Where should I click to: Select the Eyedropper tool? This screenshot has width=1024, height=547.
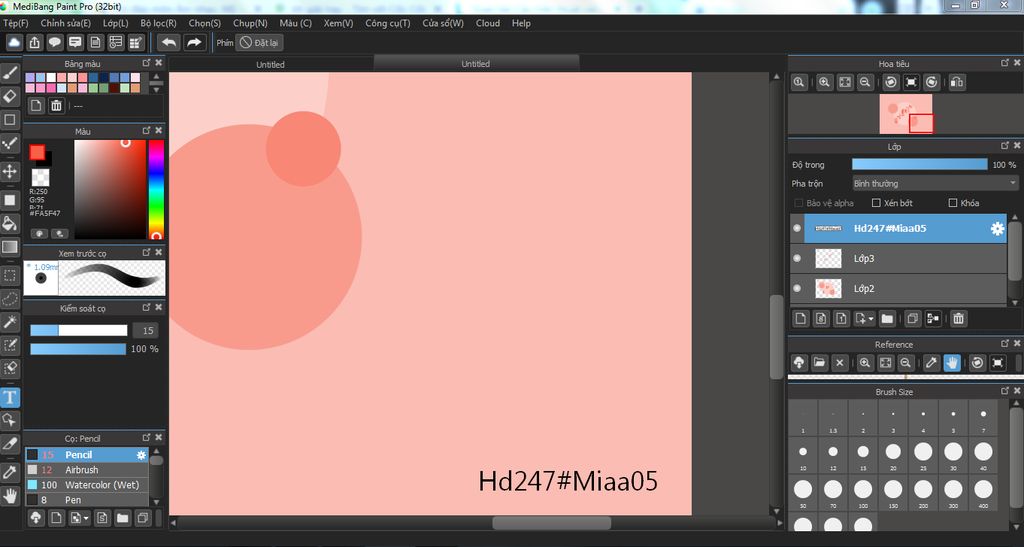click(10, 472)
